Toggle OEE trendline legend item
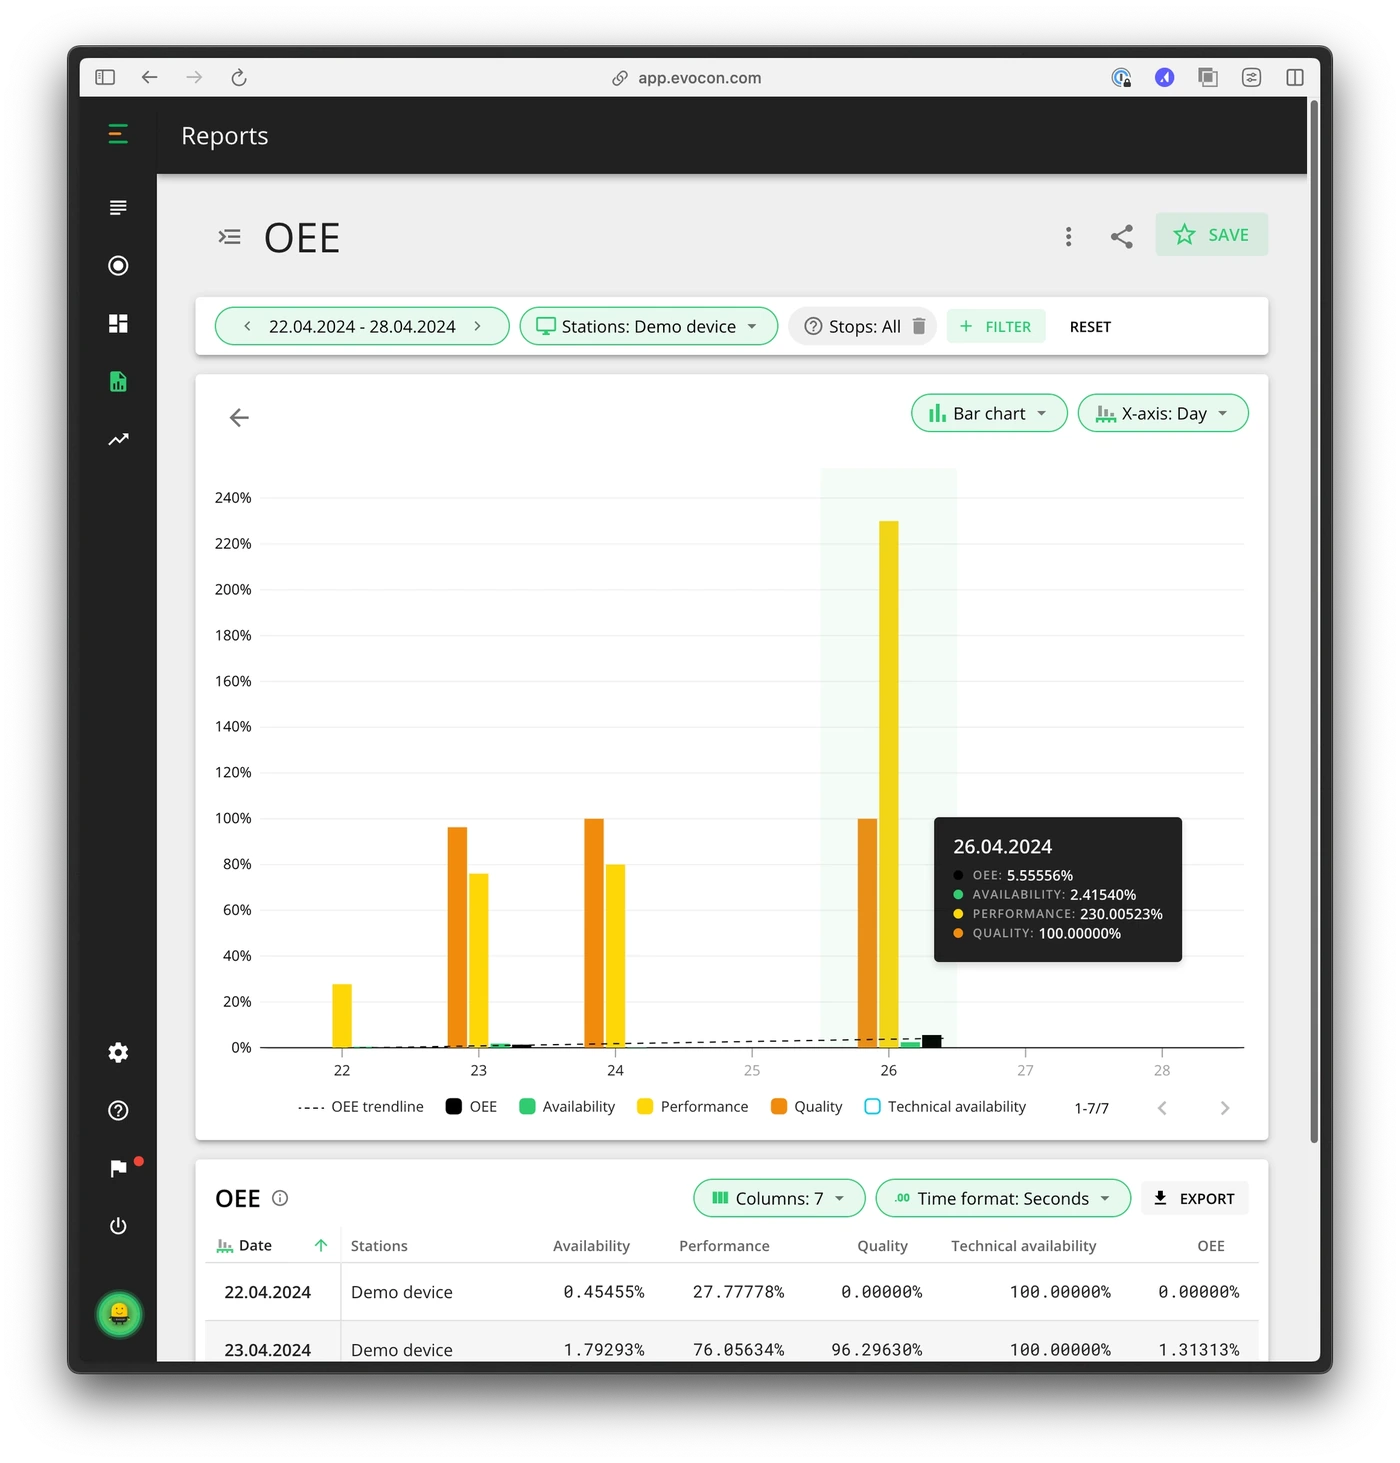1400x1463 pixels. (361, 1107)
